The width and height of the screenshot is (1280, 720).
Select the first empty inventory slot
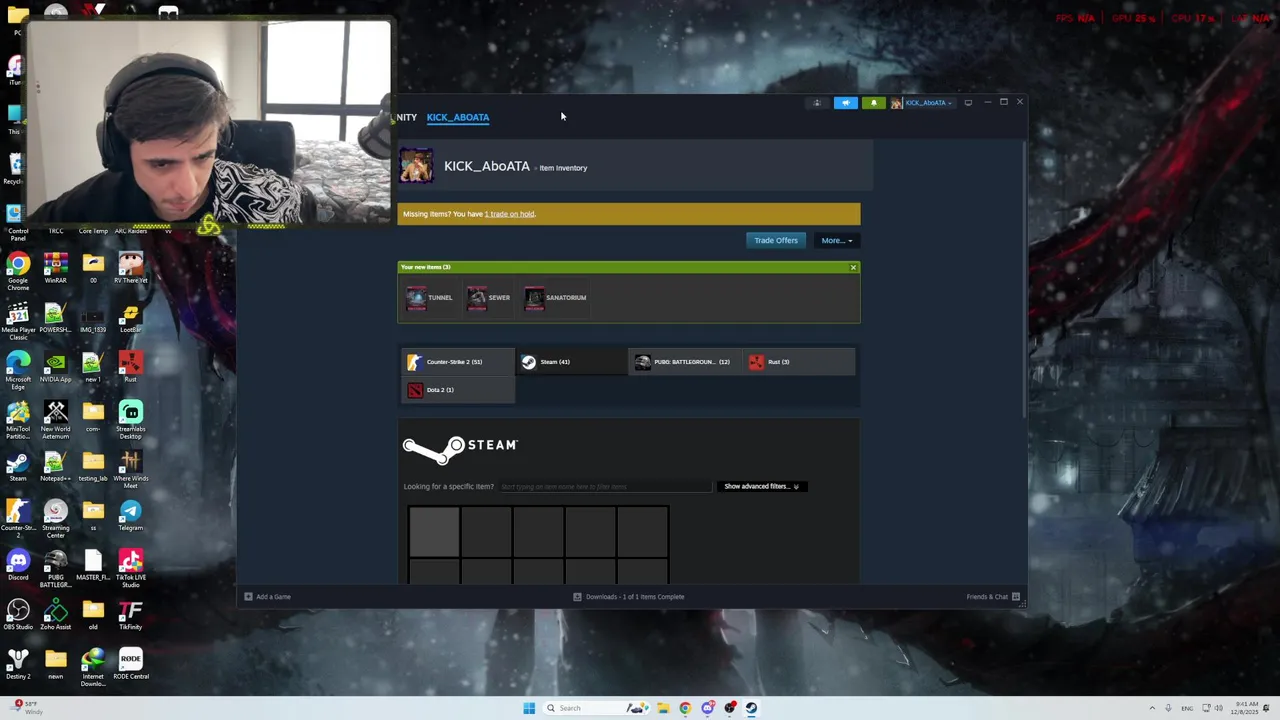pyautogui.click(x=434, y=531)
